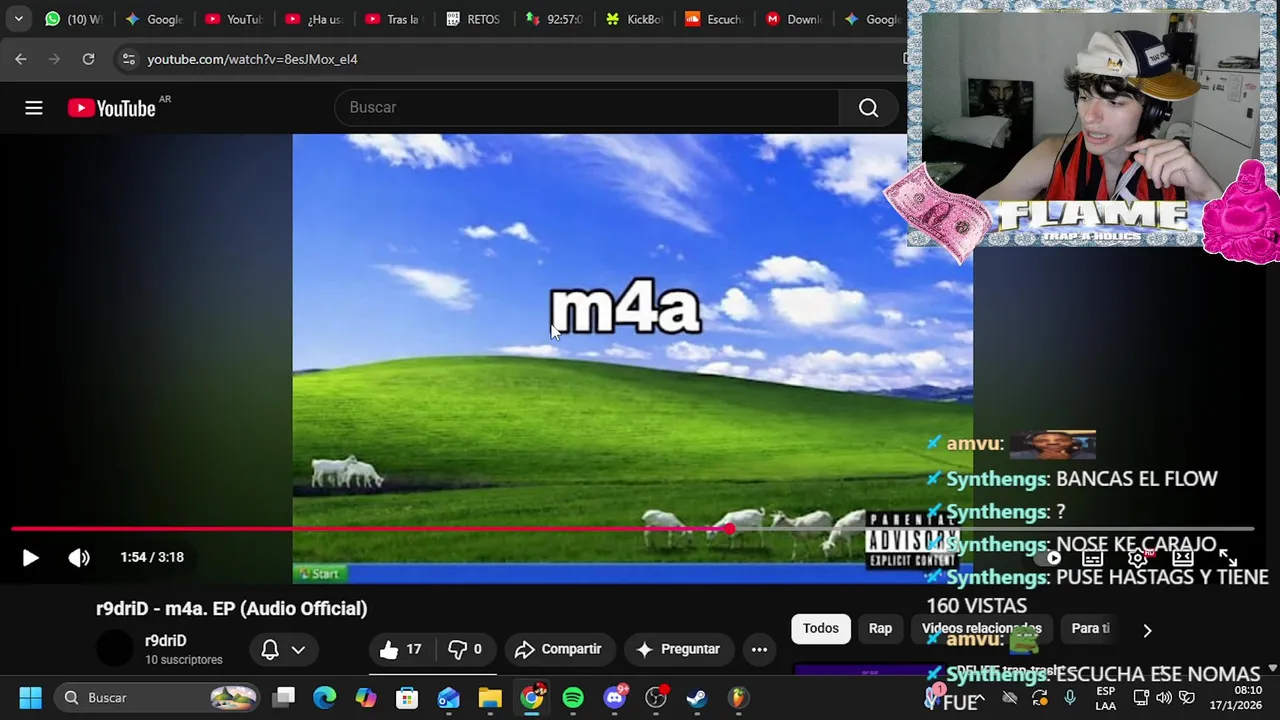Screen dimensions: 1280x720
Task: Open the r9driD channel name link
Action: tap(165, 641)
